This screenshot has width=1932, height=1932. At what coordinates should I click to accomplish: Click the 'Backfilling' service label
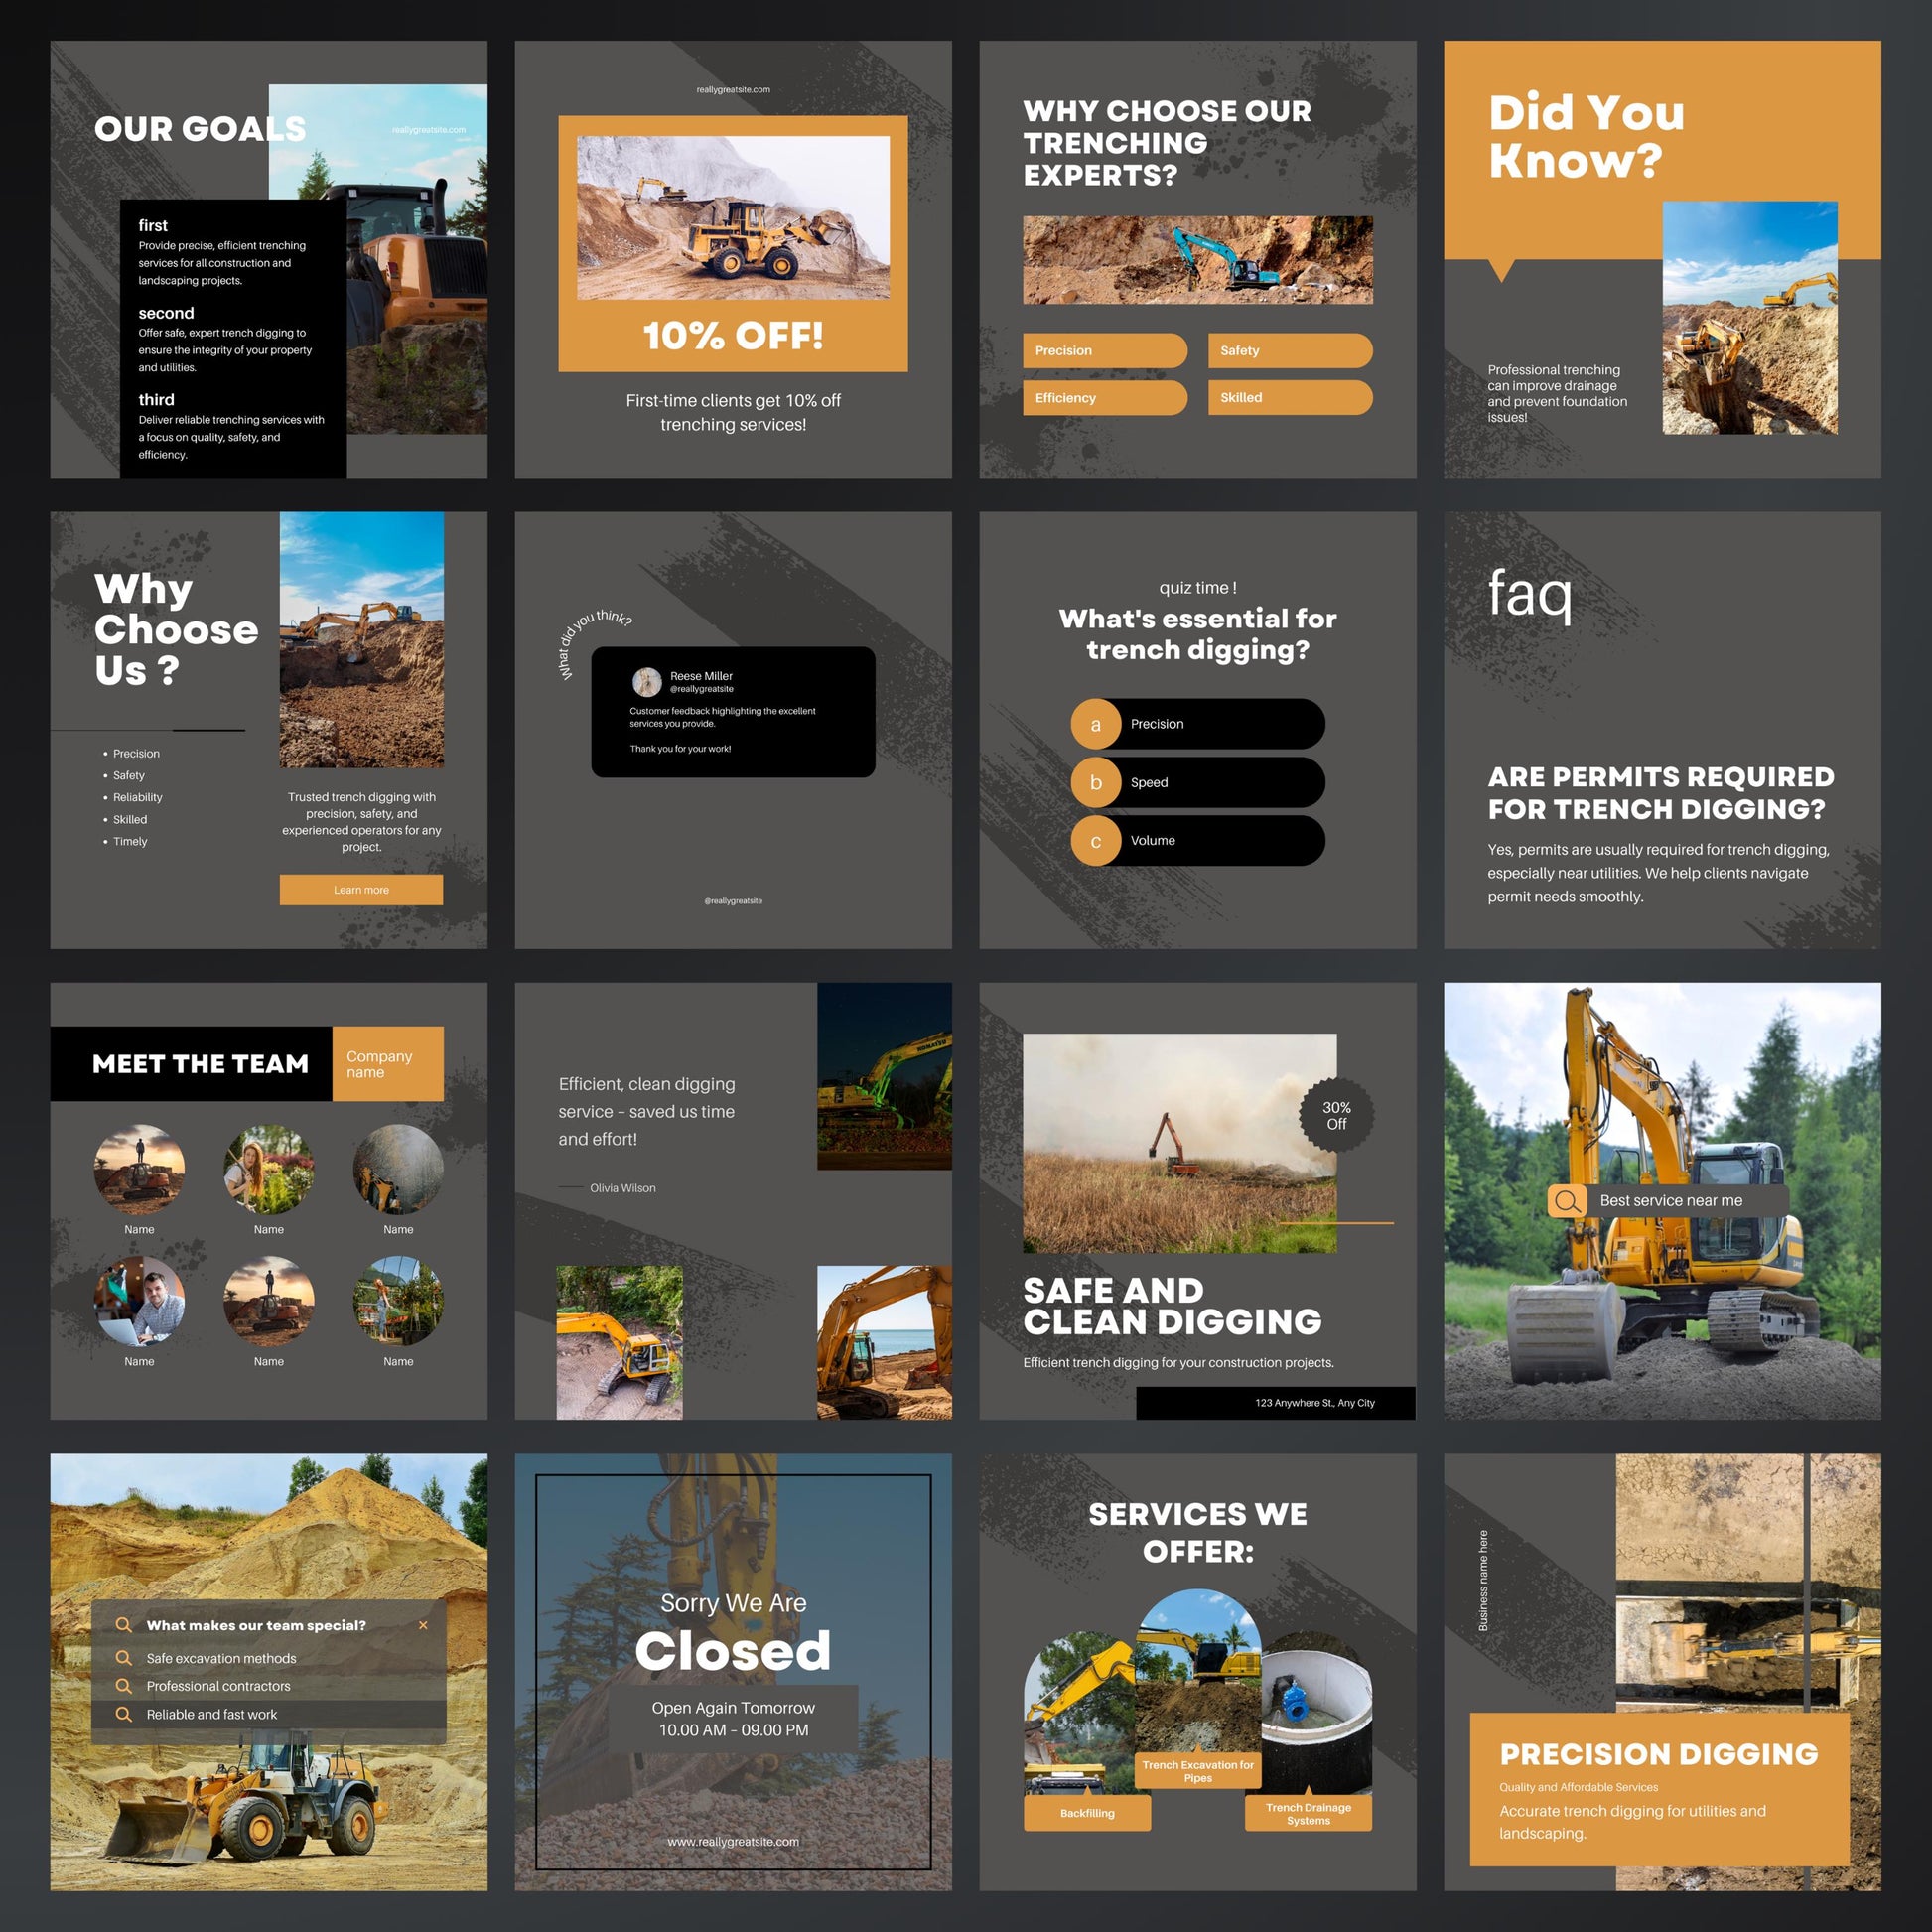click(x=1087, y=1813)
